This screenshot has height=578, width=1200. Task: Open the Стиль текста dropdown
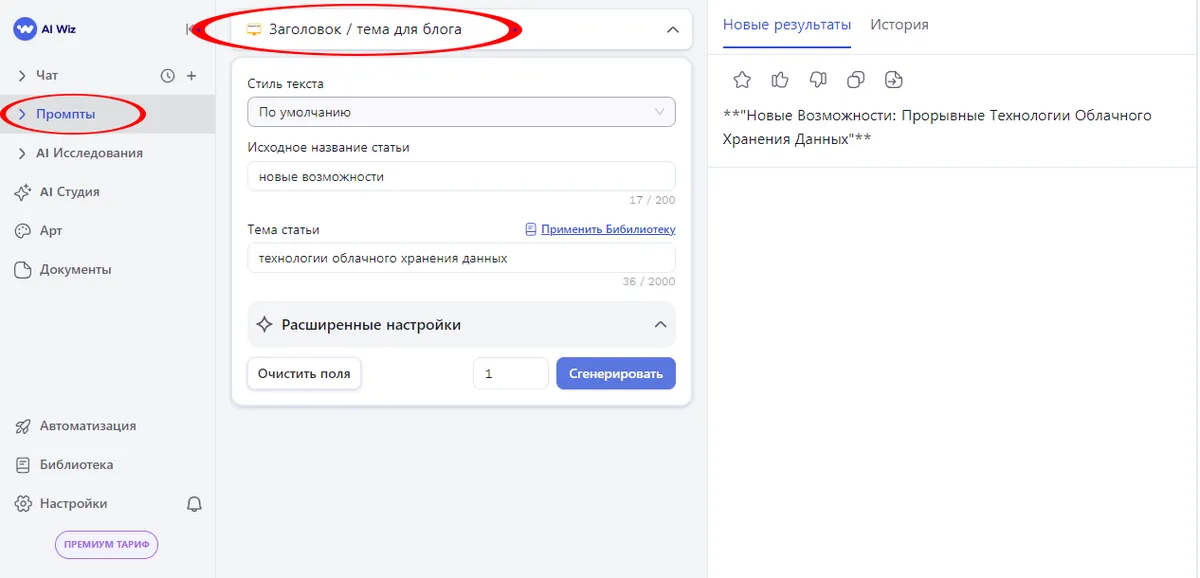tap(460, 111)
